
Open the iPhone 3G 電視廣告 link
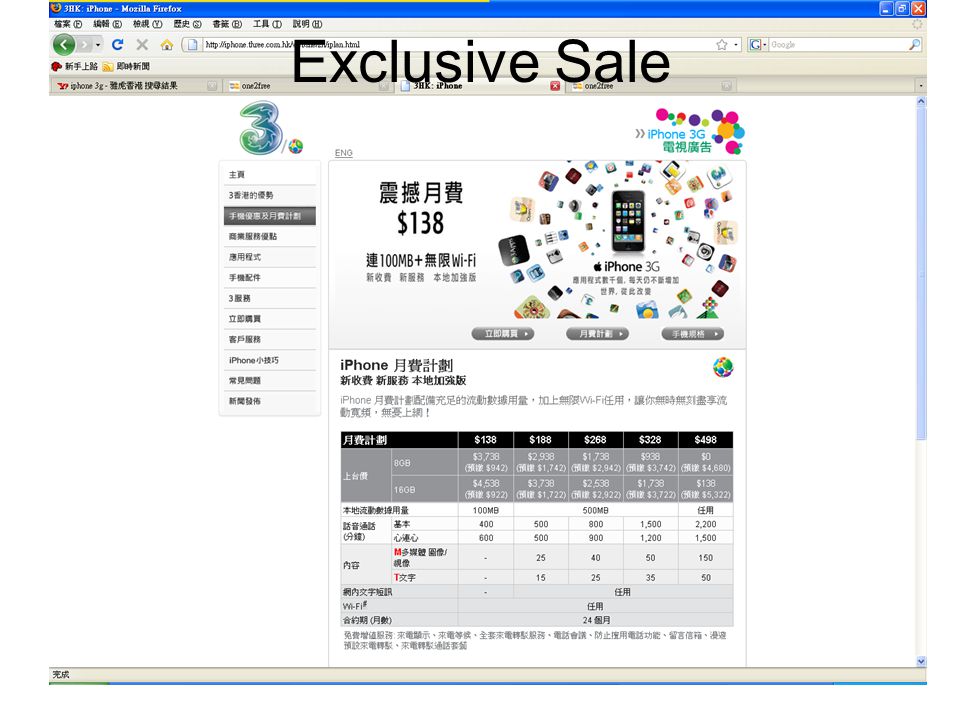click(689, 132)
